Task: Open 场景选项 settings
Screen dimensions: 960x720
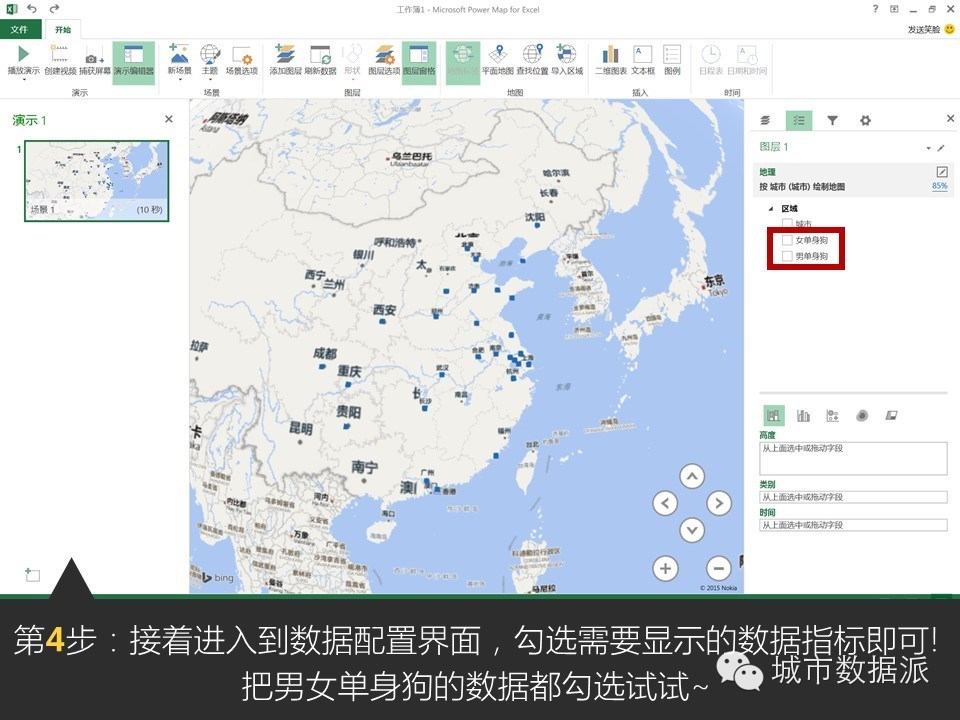Action: [242, 60]
